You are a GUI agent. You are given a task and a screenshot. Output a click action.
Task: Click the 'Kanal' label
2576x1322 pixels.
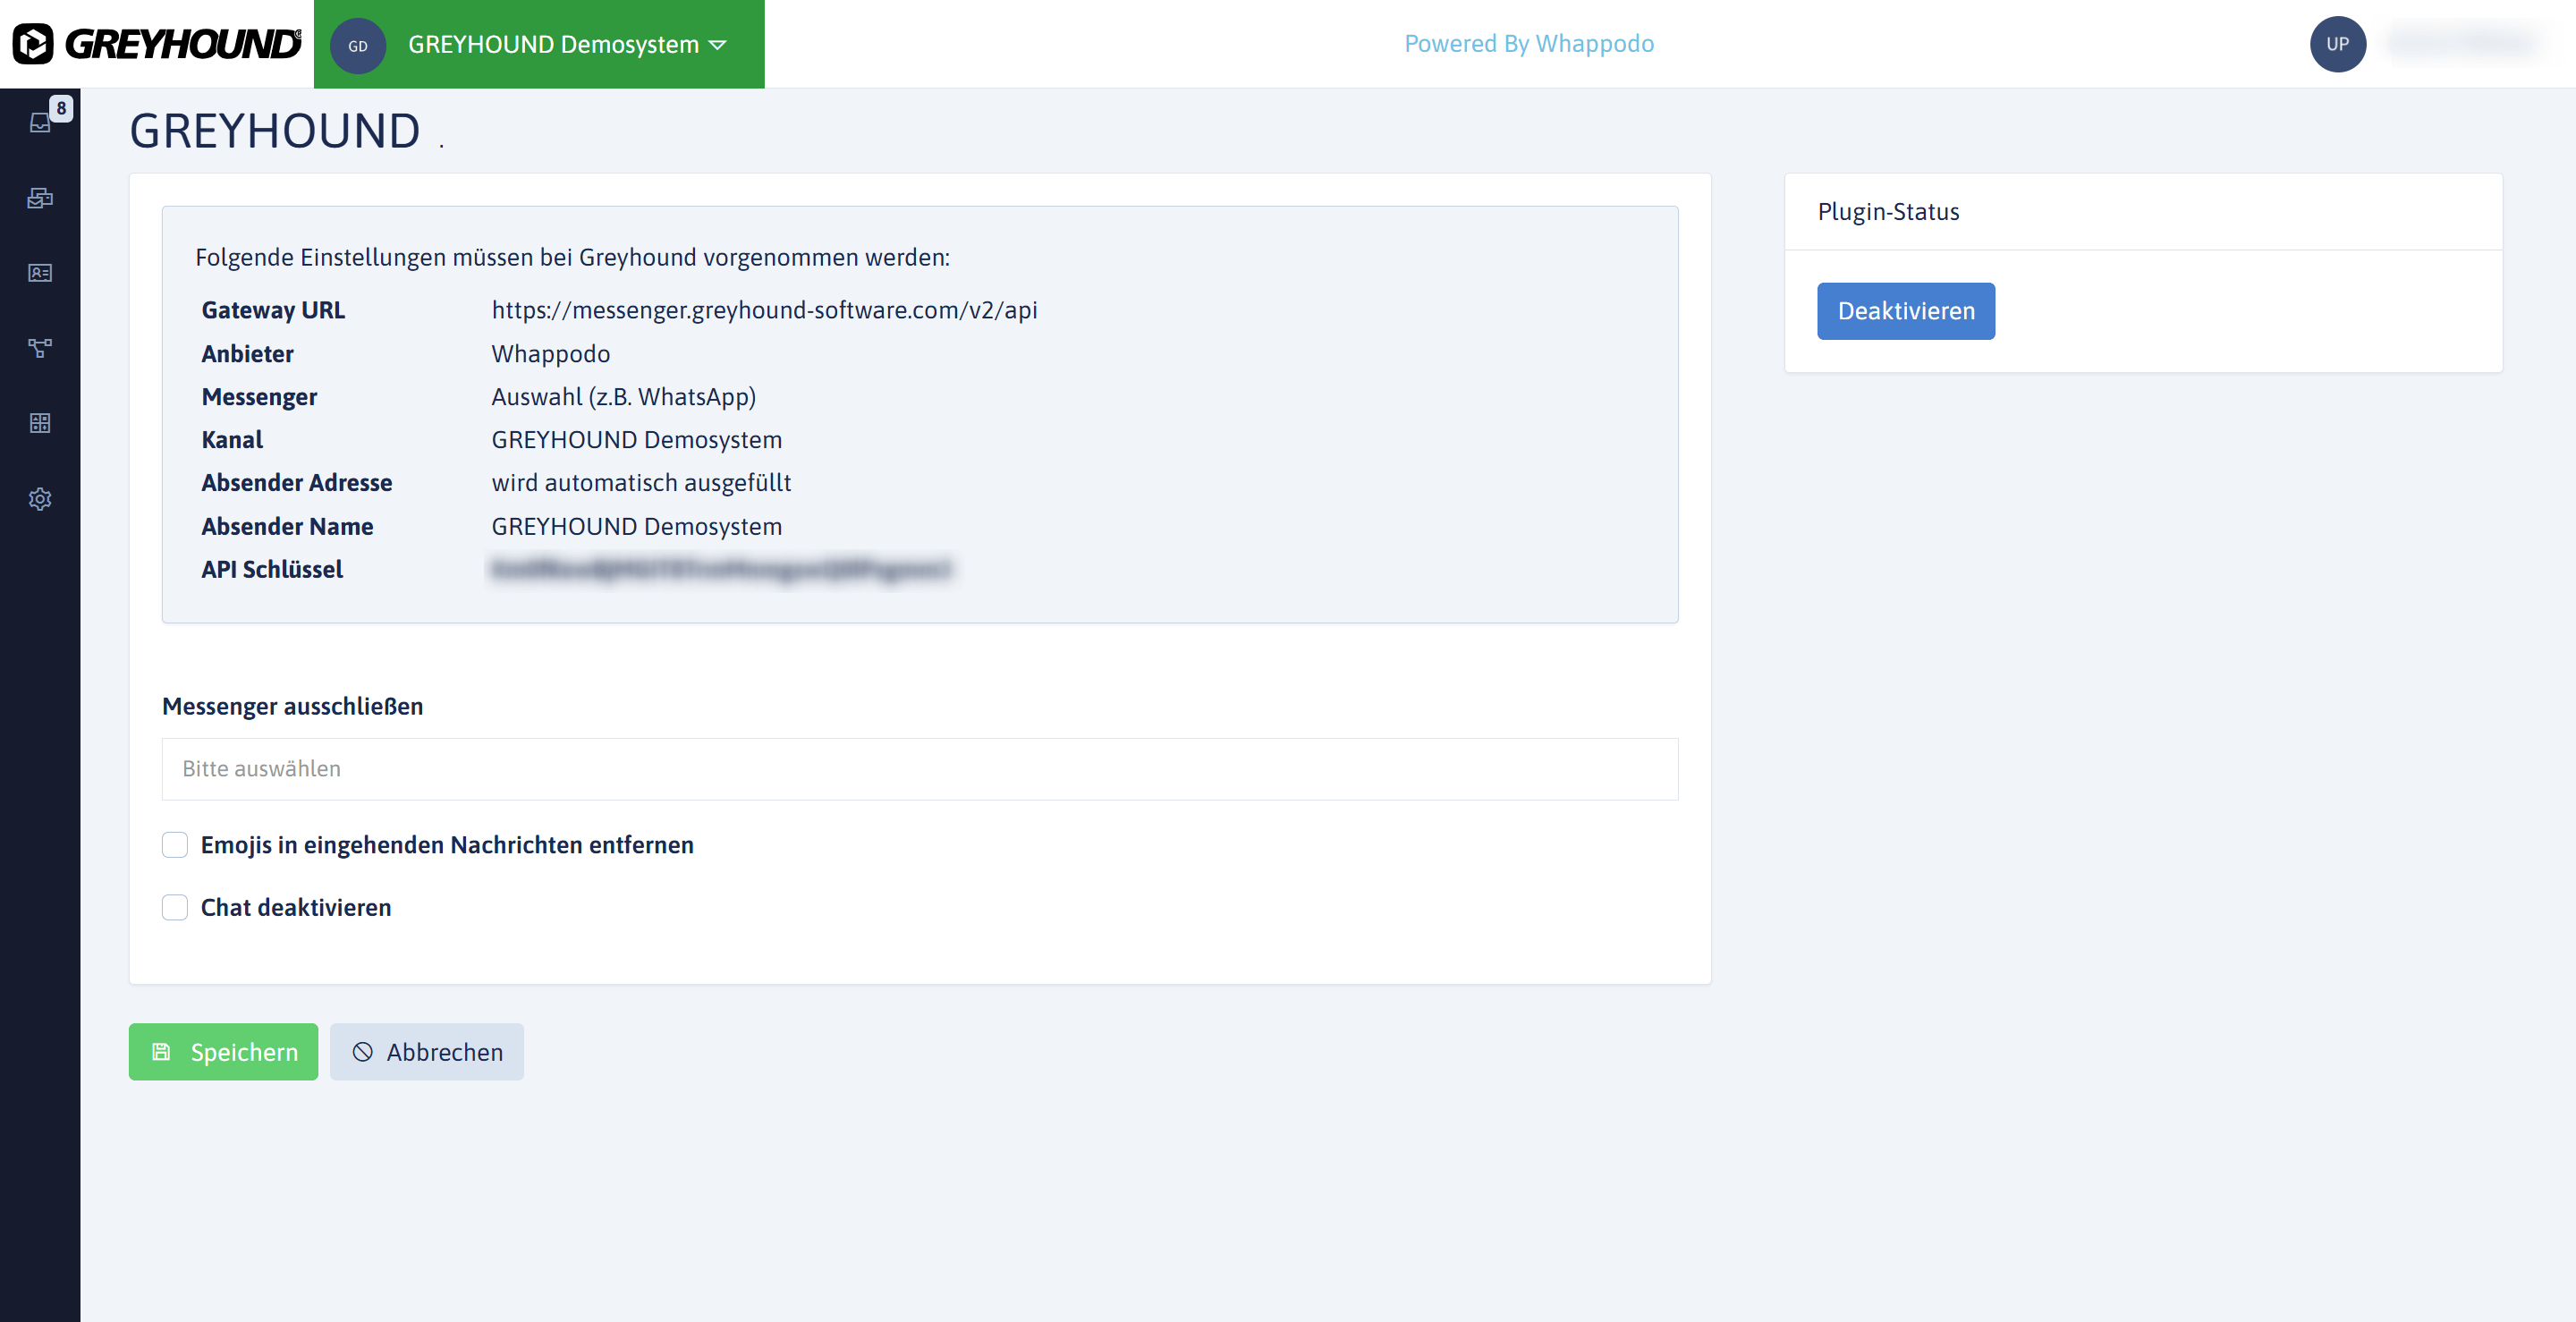(x=232, y=440)
